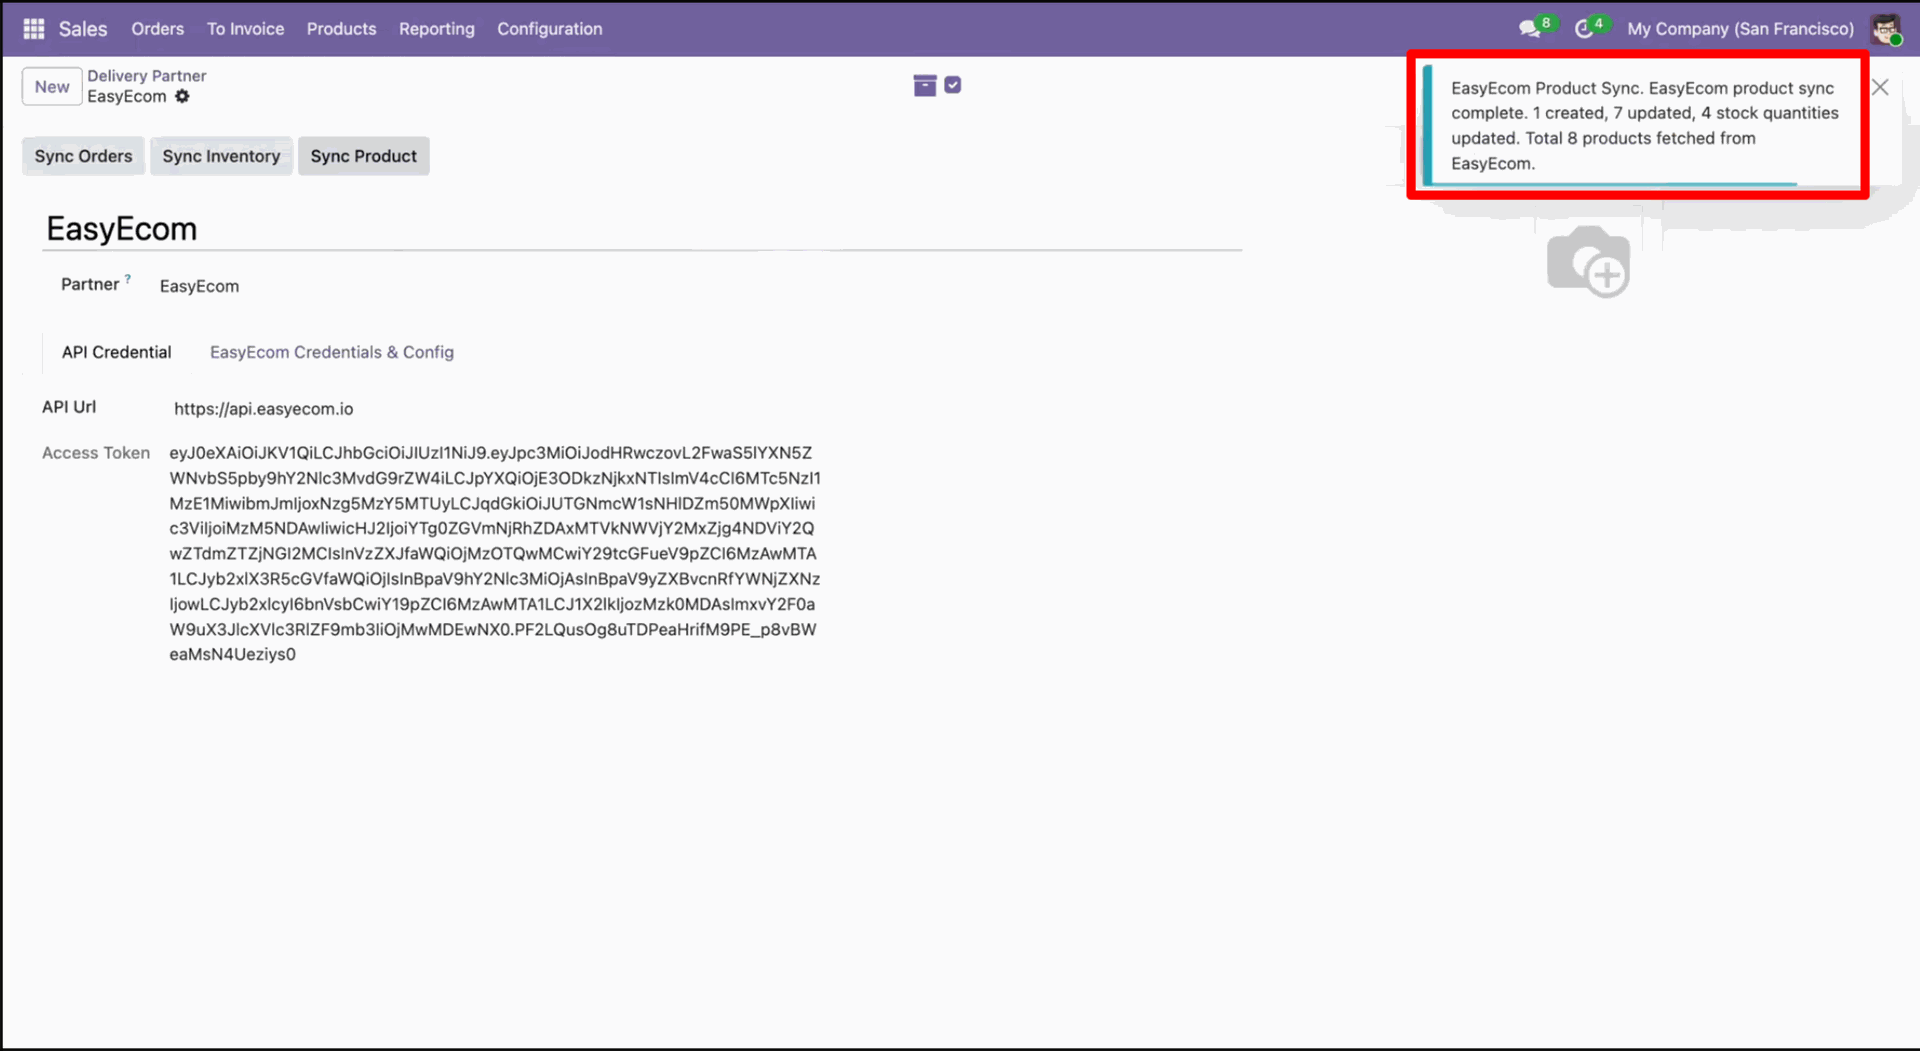1920x1051 pixels.
Task: Click the Sync Product button
Action: point(364,156)
